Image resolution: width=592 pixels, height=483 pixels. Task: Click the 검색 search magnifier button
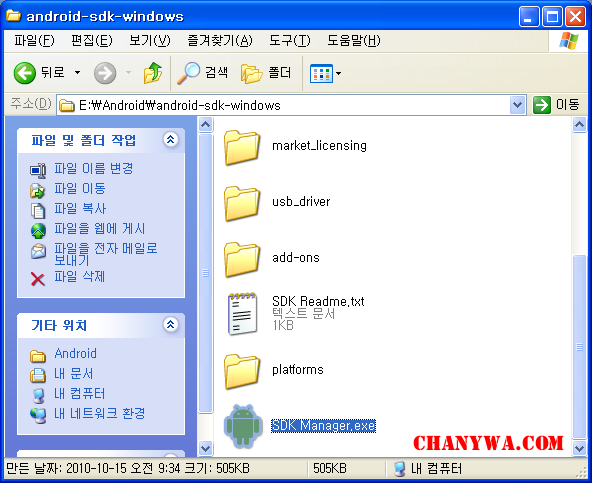202,73
